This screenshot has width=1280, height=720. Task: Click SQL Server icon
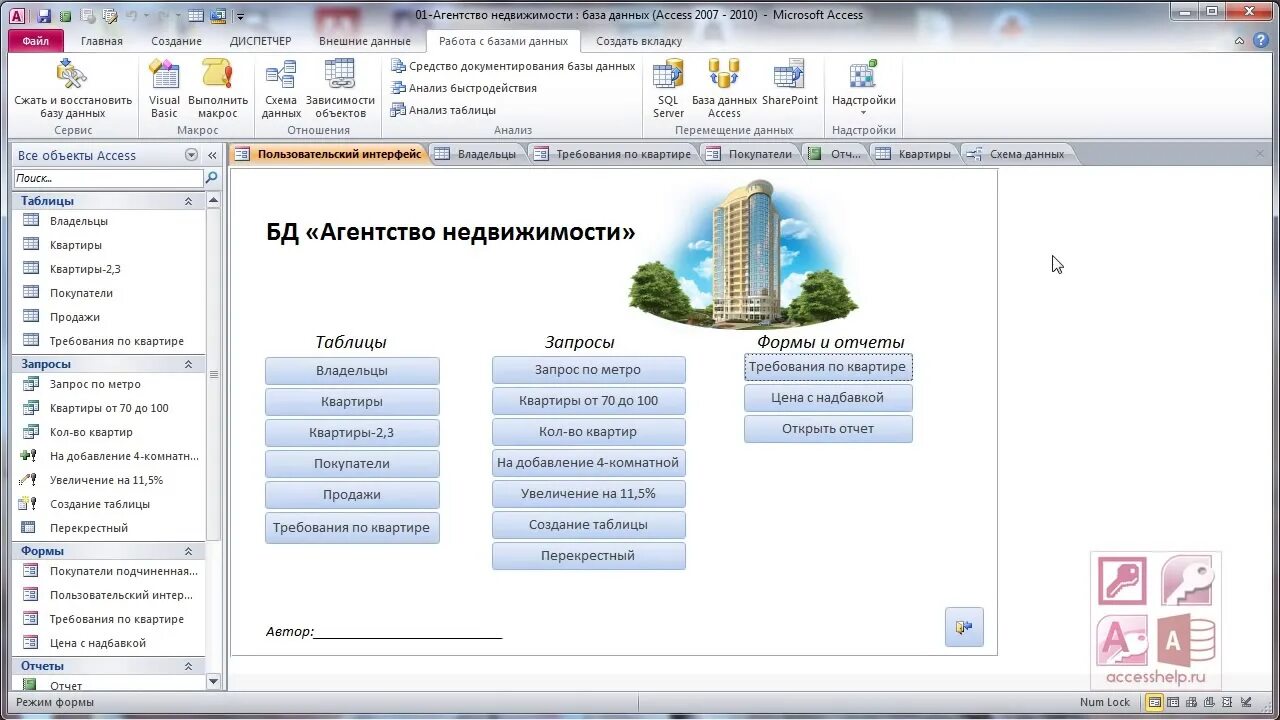pos(668,75)
